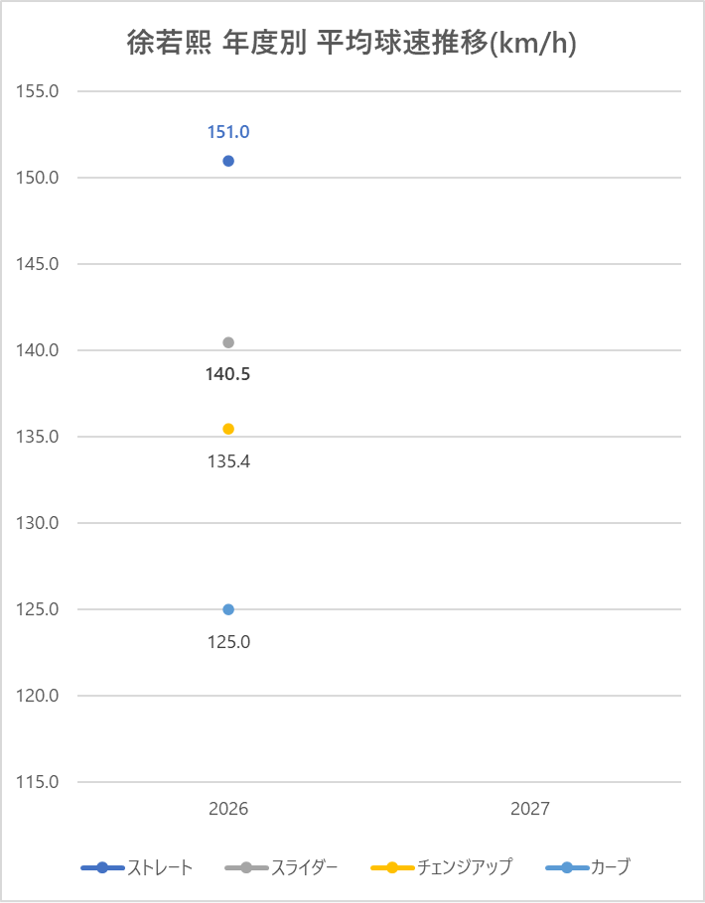The width and height of the screenshot is (705, 903).
Task: Click the 130.0 vertical axis label
Action: (40, 523)
